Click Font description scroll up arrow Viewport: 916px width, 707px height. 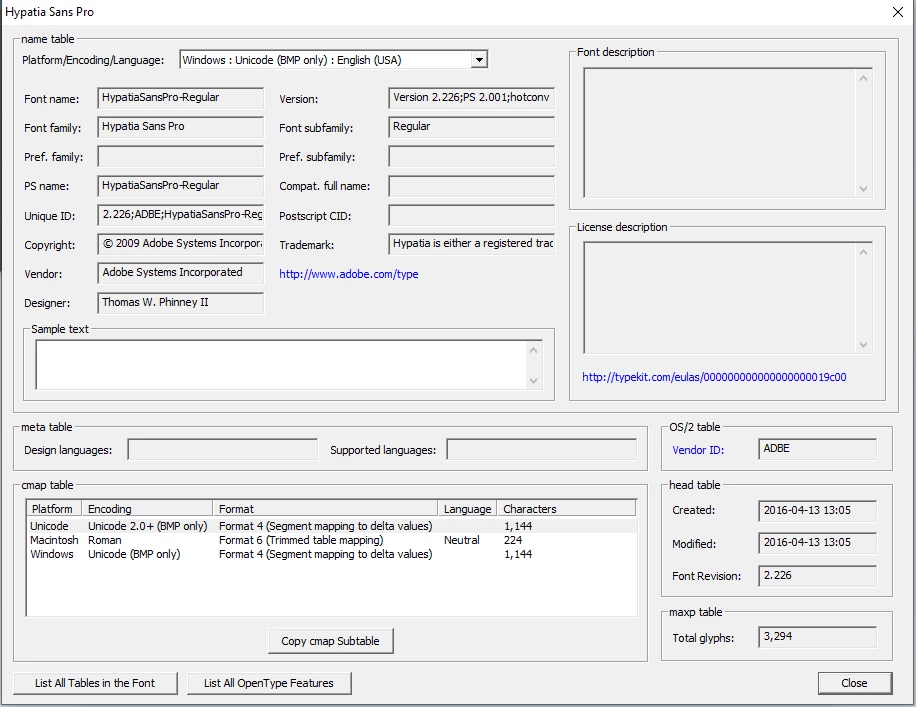click(x=863, y=78)
